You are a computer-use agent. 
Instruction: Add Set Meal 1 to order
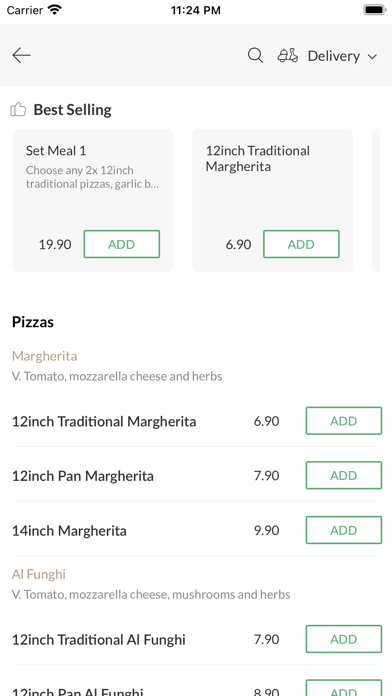click(122, 244)
